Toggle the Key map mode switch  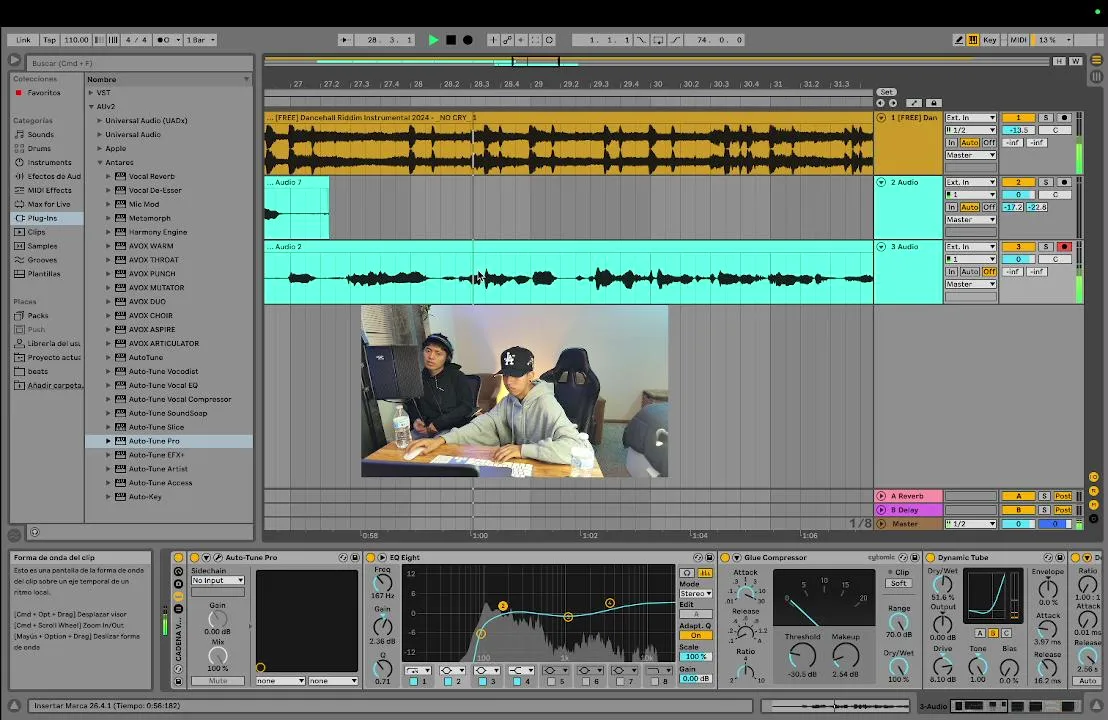click(989, 40)
